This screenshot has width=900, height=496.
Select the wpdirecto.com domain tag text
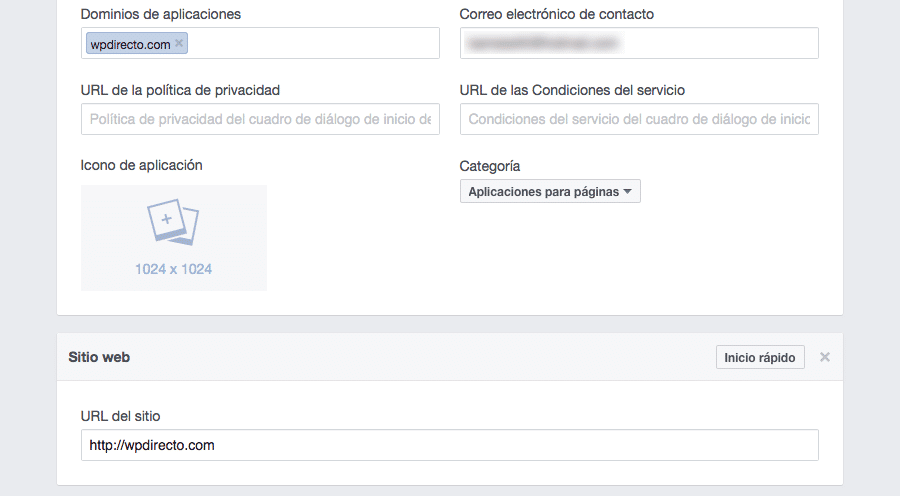click(129, 43)
